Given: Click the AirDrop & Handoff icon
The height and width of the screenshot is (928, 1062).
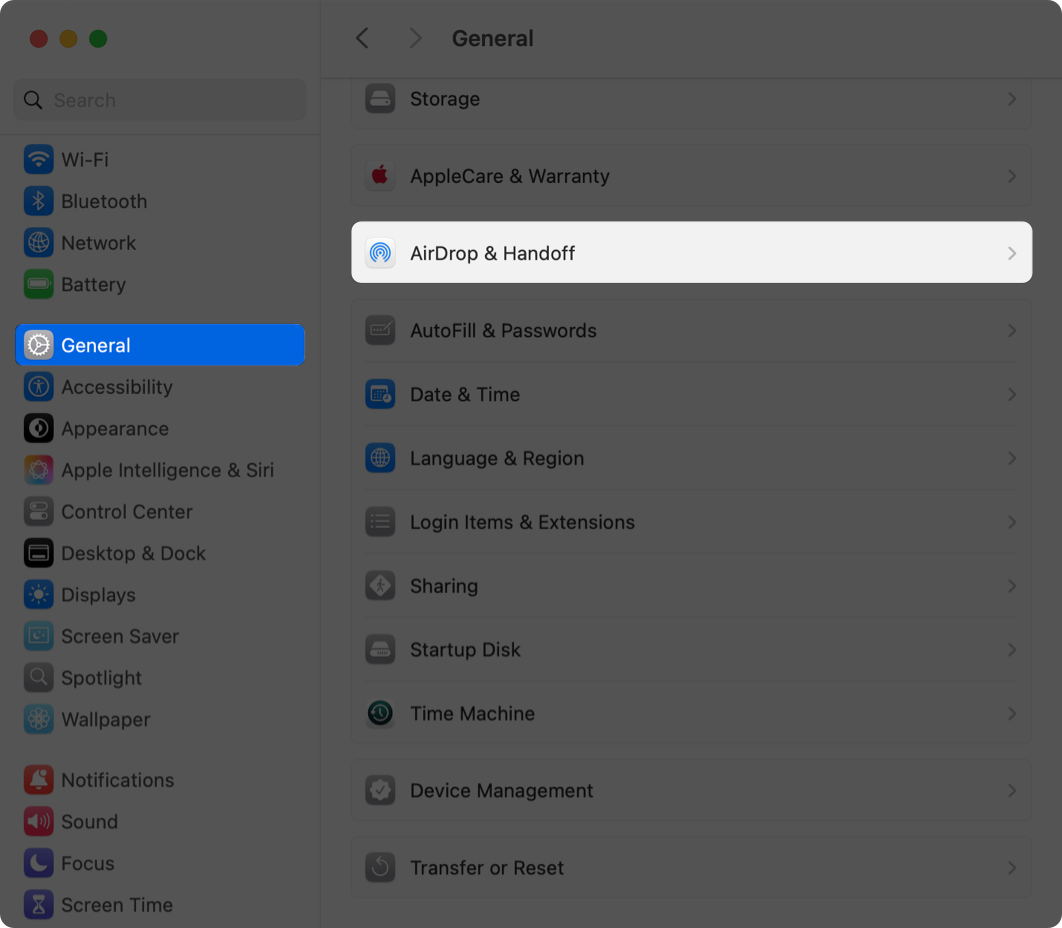Looking at the screenshot, I should pos(380,253).
